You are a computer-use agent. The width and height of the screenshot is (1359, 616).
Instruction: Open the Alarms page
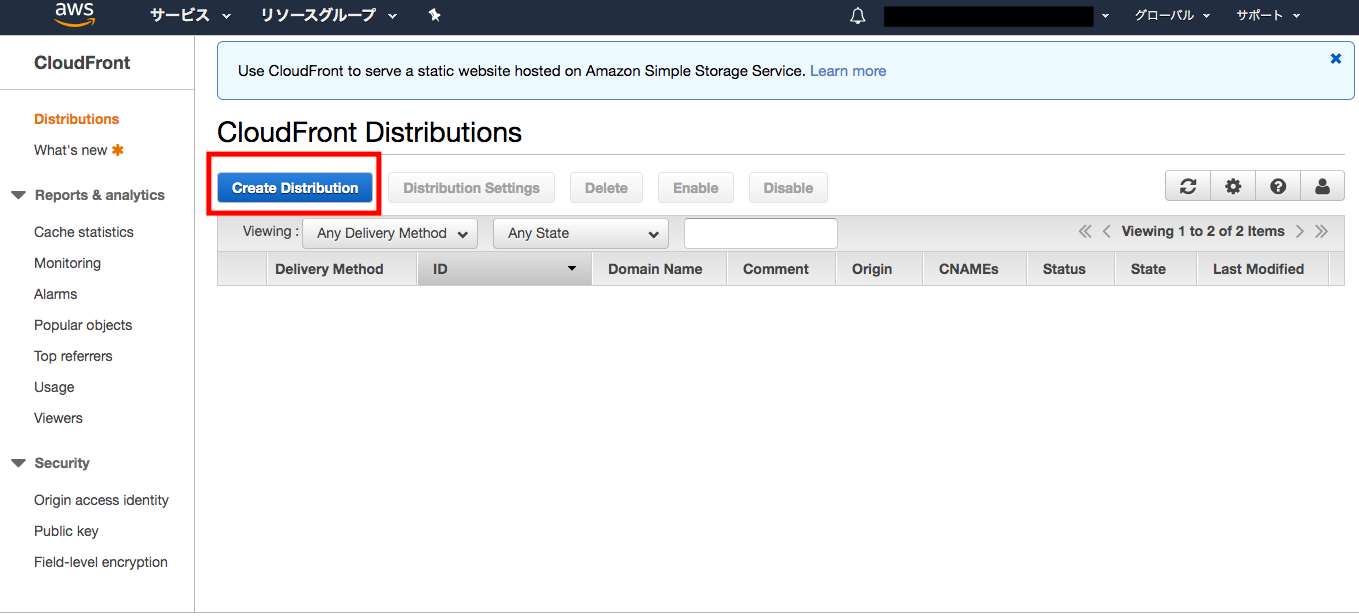(55, 294)
